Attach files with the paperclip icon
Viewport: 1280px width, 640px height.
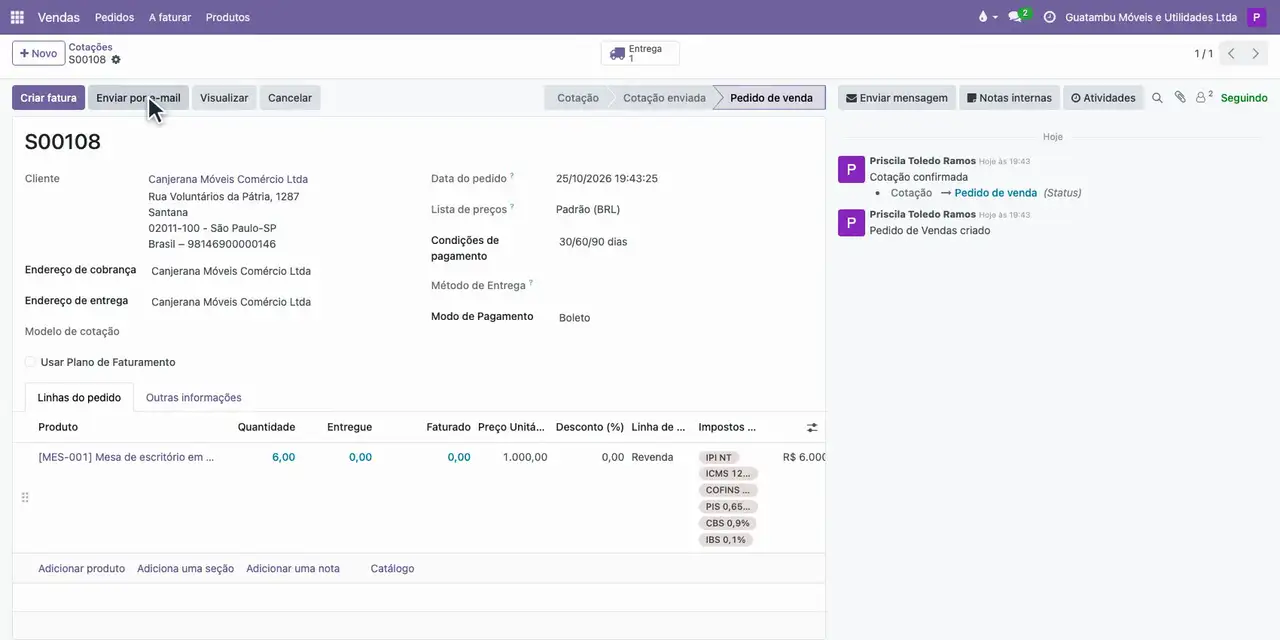pyautogui.click(x=1180, y=97)
